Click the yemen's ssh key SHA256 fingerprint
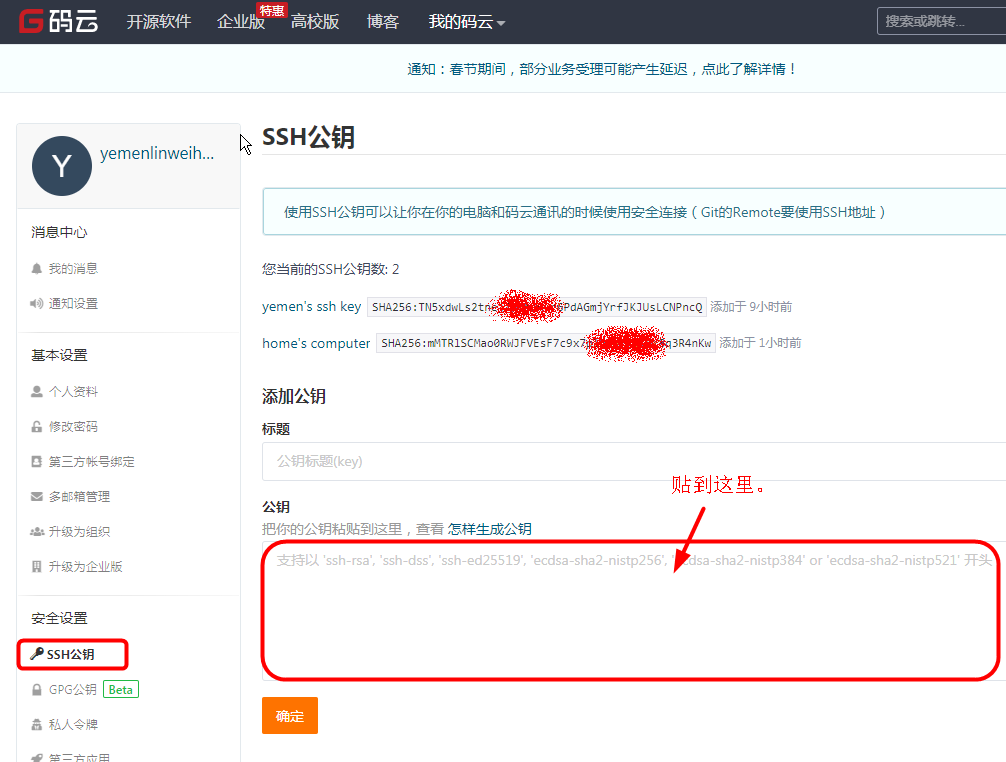Viewport: 1006px width, 762px height. [536, 307]
